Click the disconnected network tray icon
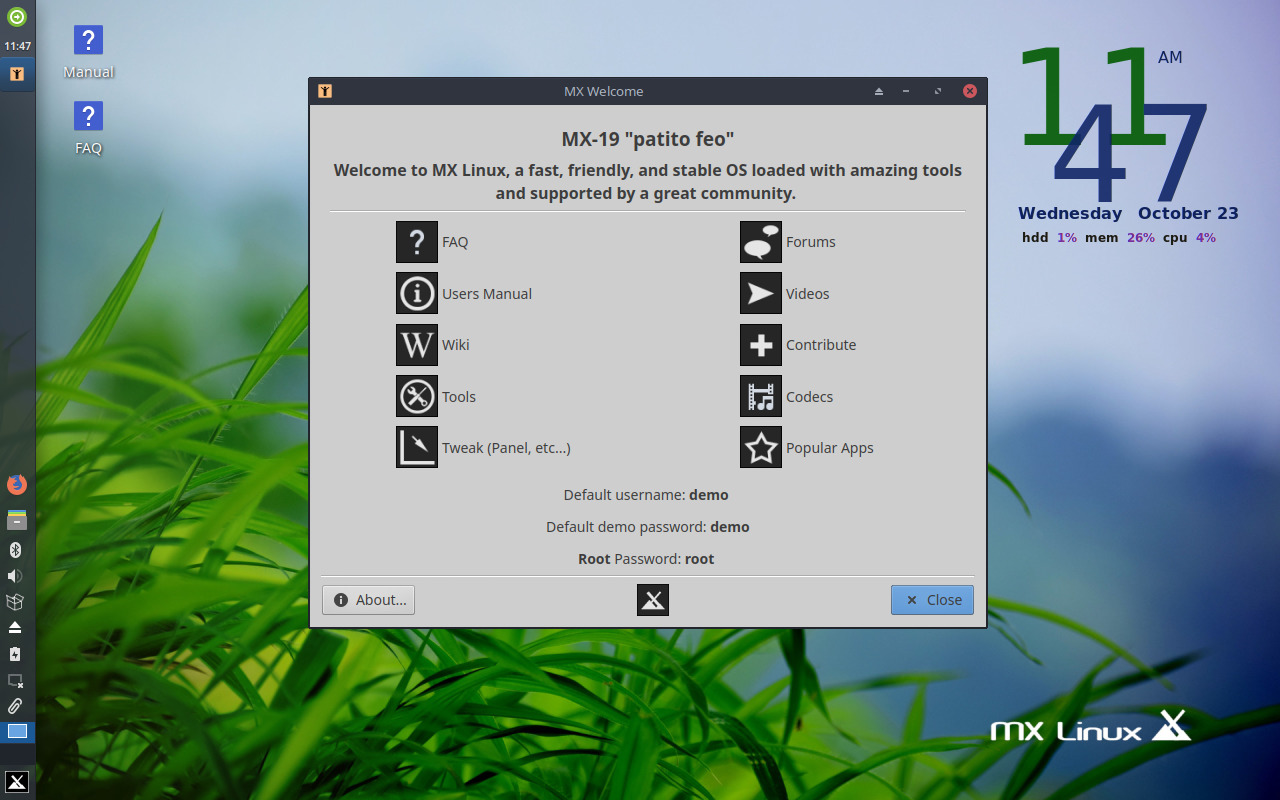Image resolution: width=1280 pixels, height=800 pixels. [15, 680]
